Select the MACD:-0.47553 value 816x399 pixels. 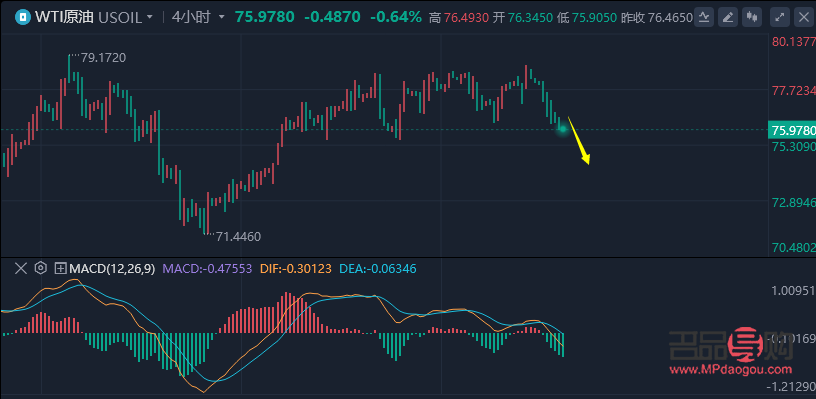pos(207,269)
